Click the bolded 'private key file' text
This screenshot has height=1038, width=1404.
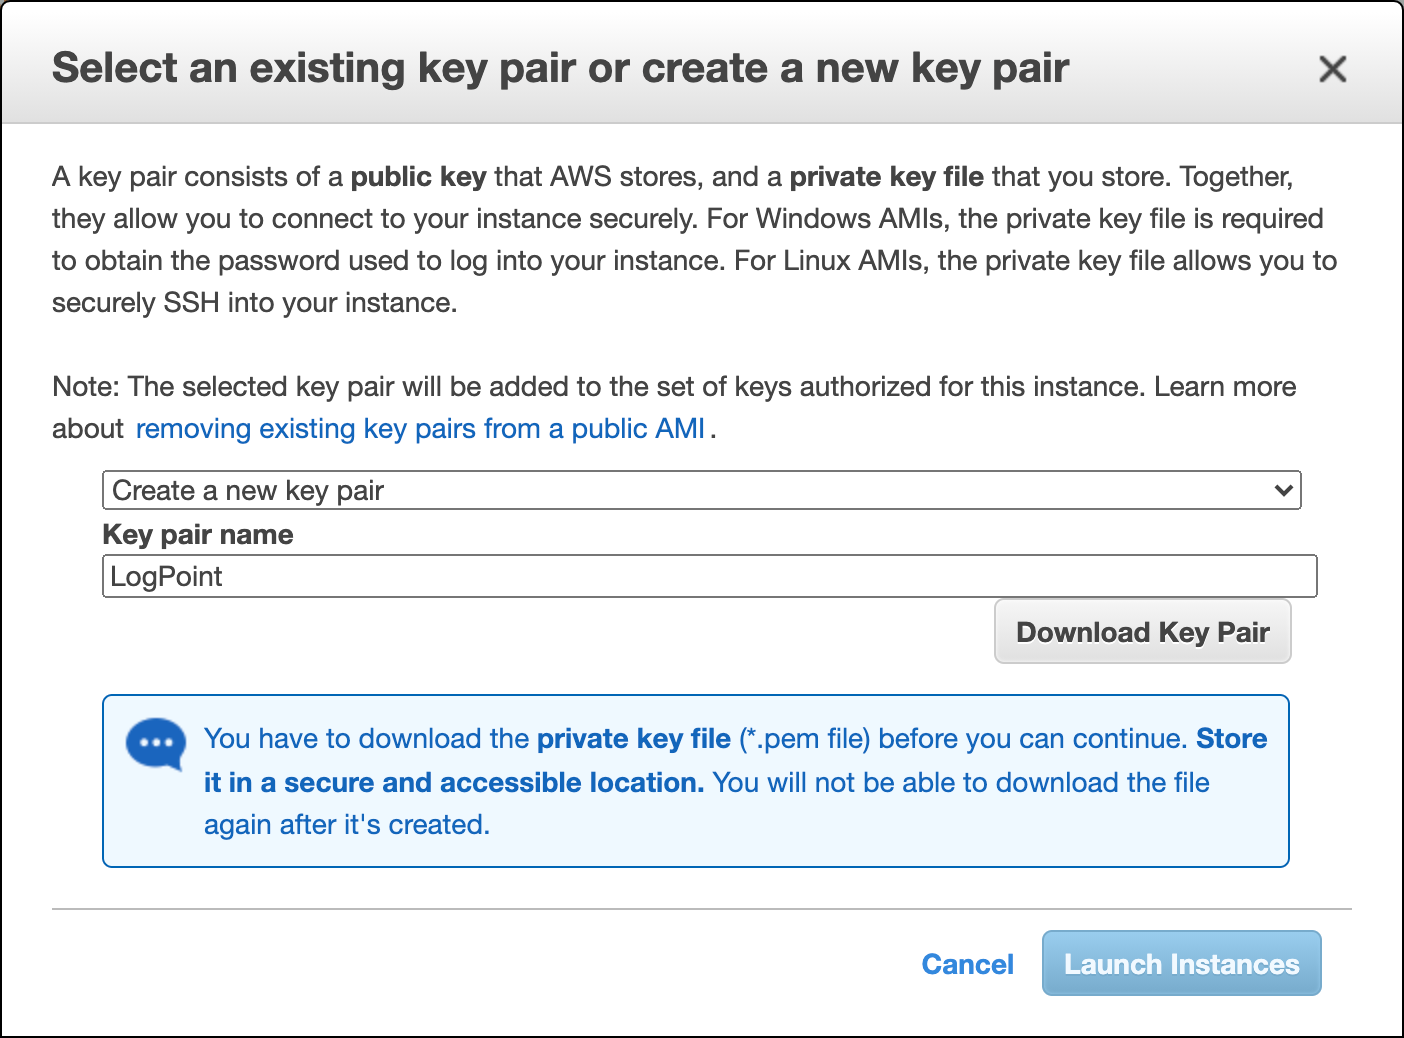click(x=634, y=738)
